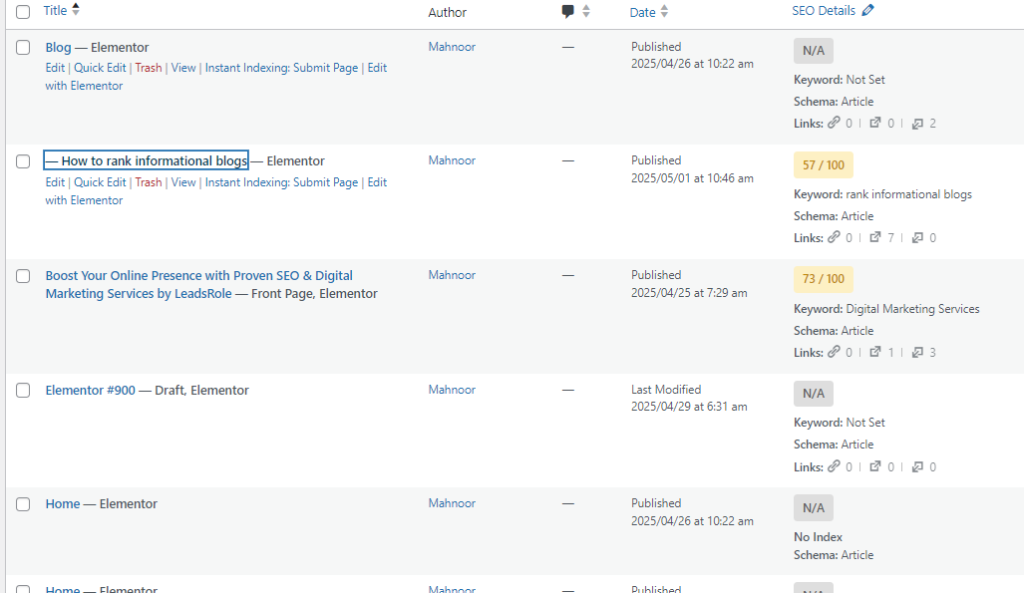The width and height of the screenshot is (1024, 593).
Task: Click internal links icon in Boost row
Action: (x=833, y=353)
